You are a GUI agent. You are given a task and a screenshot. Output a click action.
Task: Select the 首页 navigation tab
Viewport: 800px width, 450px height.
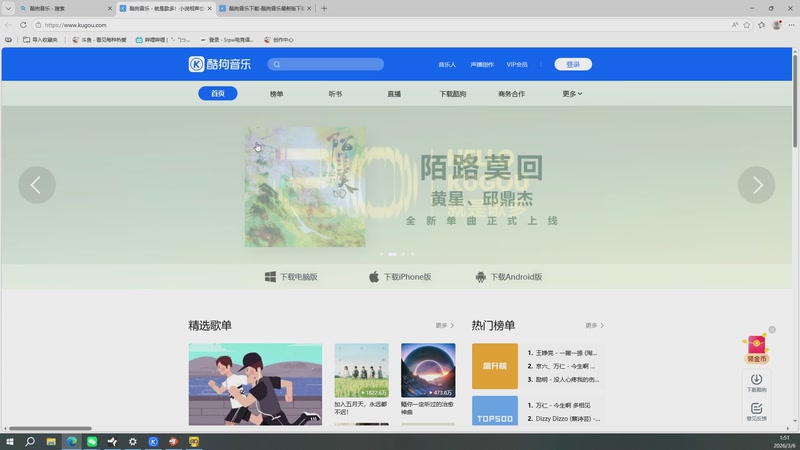click(218, 93)
